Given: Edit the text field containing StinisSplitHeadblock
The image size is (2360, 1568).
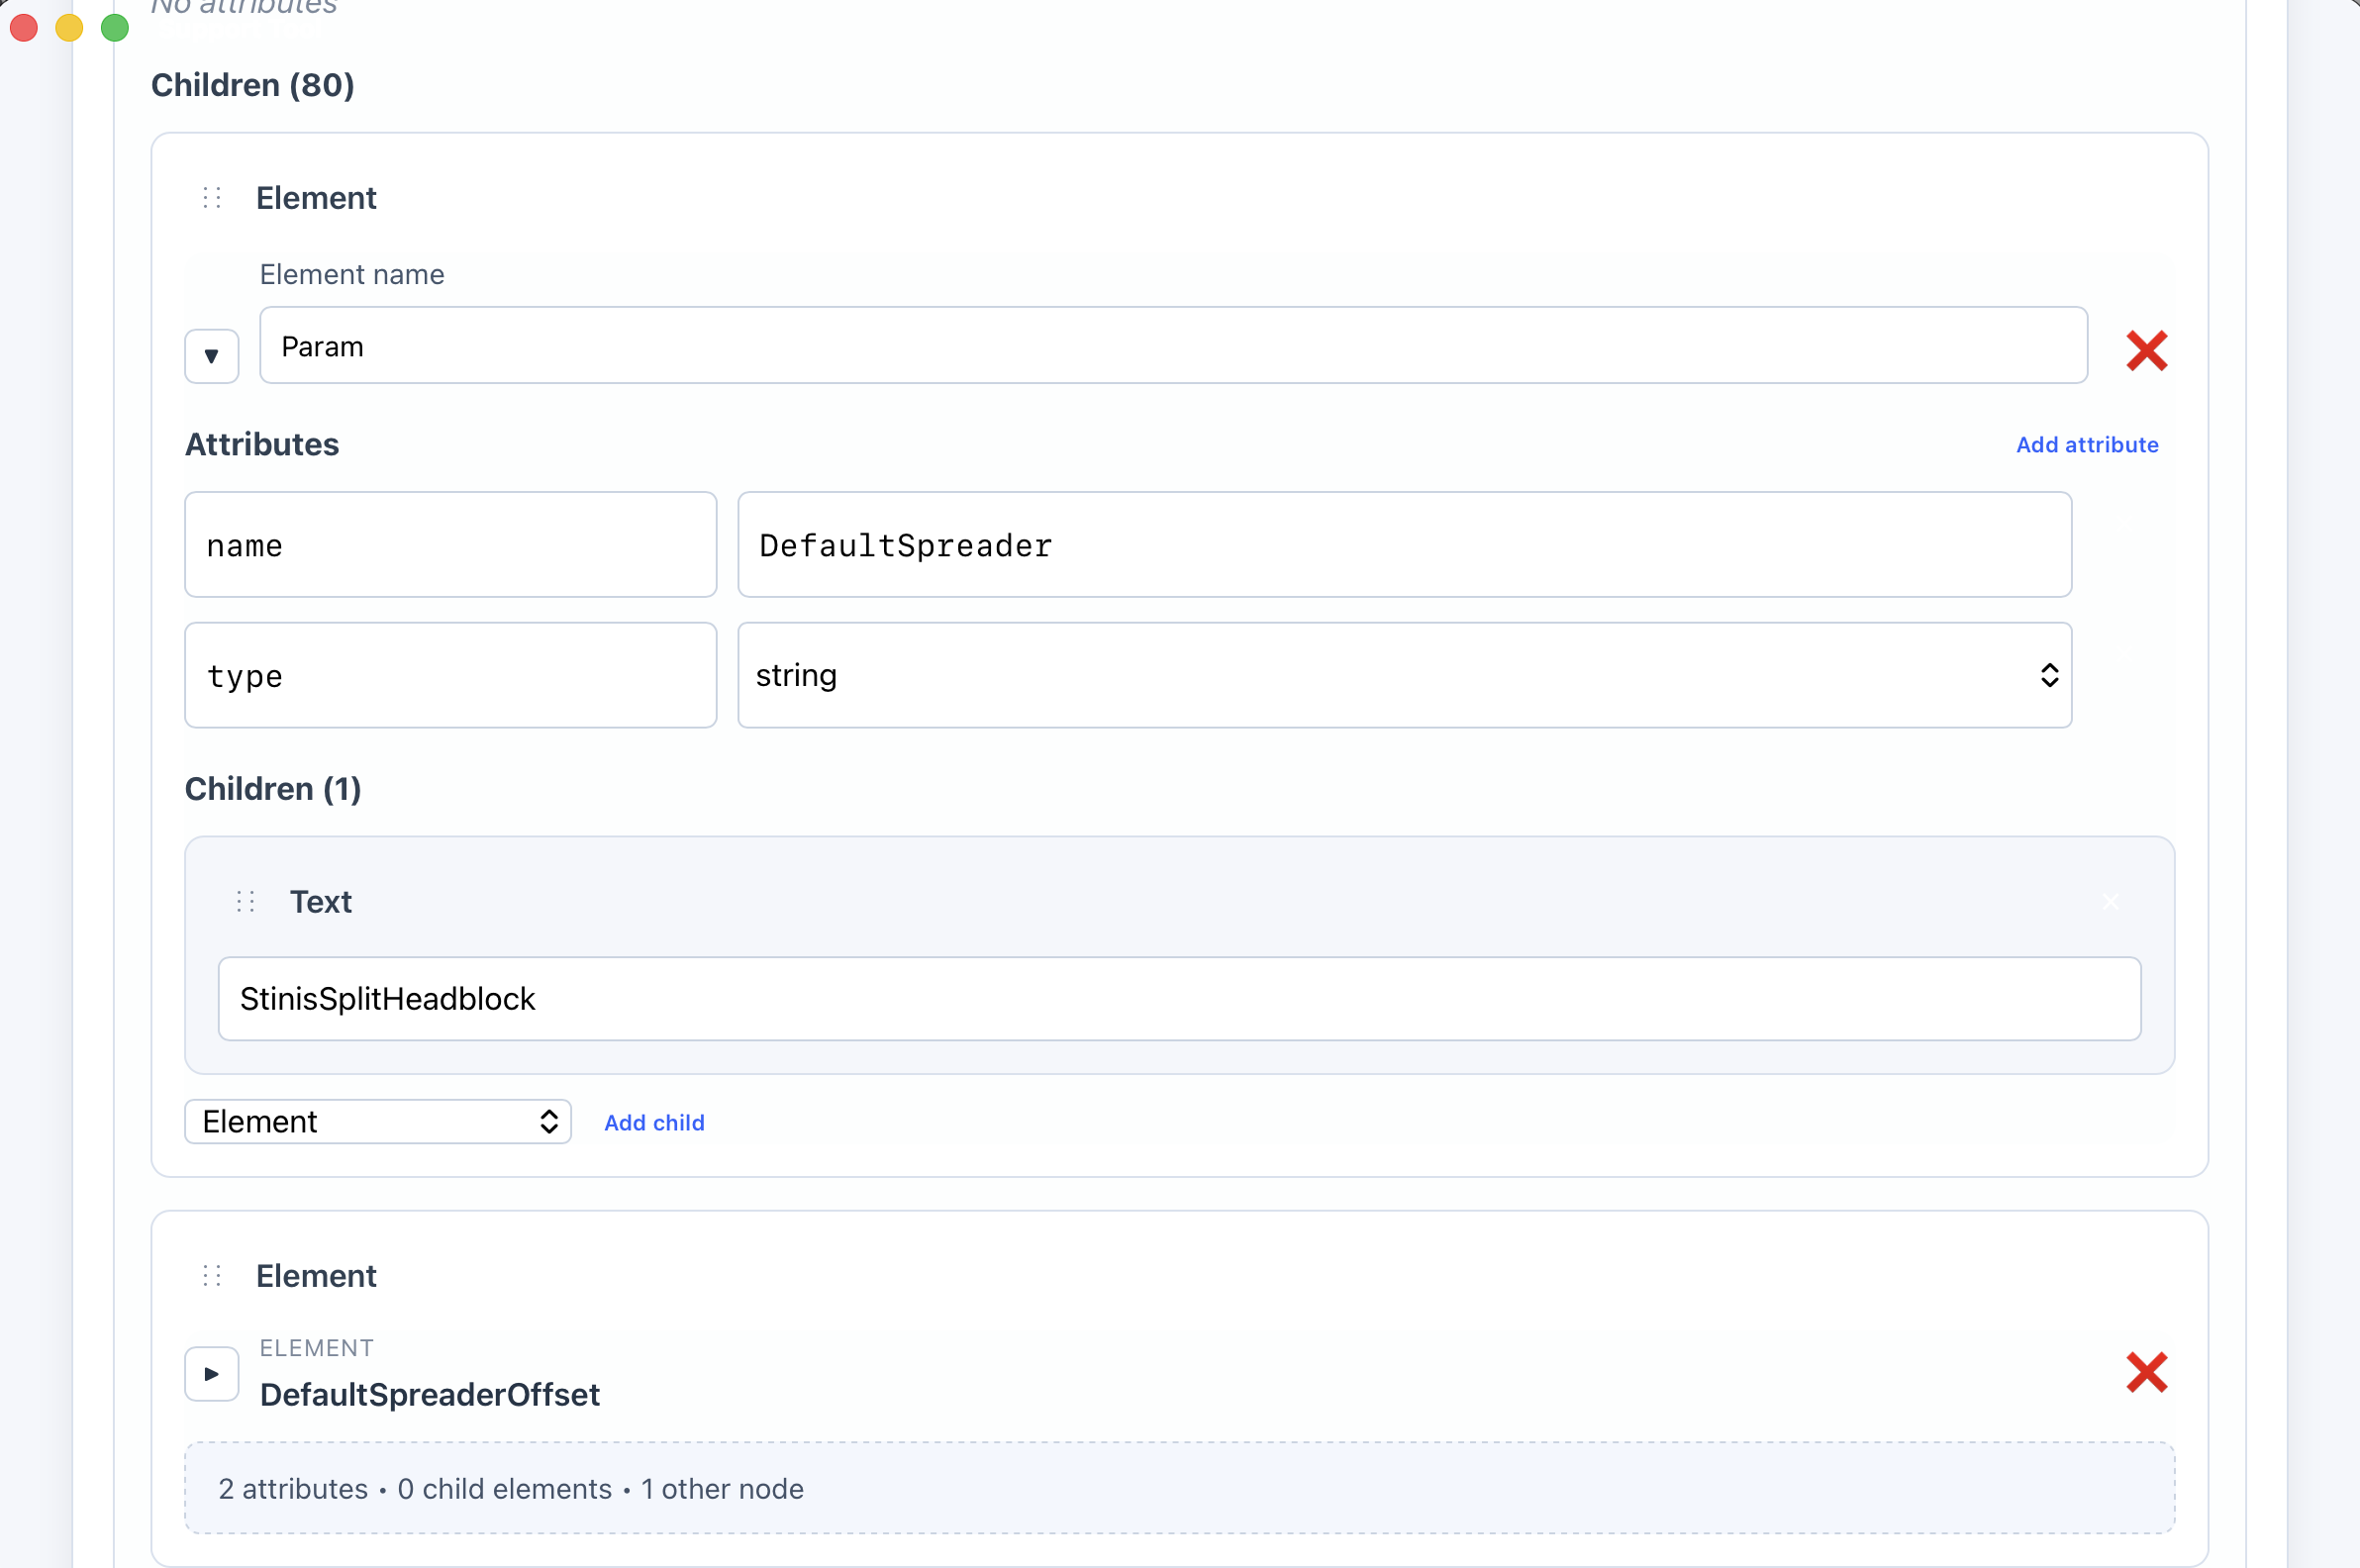Looking at the screenshot, I should click(x=1179, y=999).
